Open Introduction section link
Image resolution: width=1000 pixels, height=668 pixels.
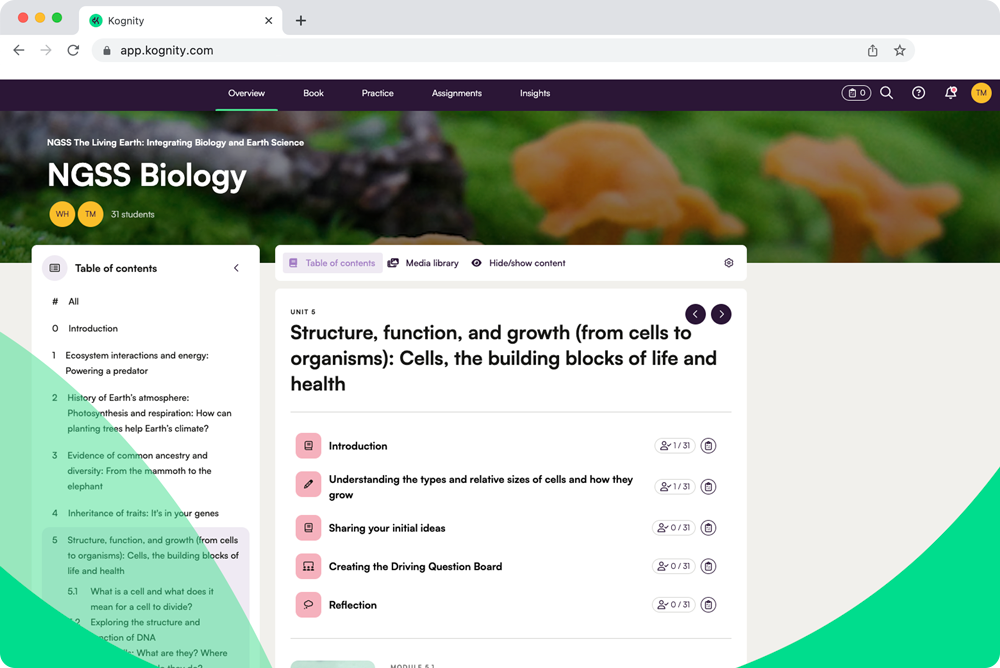[x=358, y=446]
